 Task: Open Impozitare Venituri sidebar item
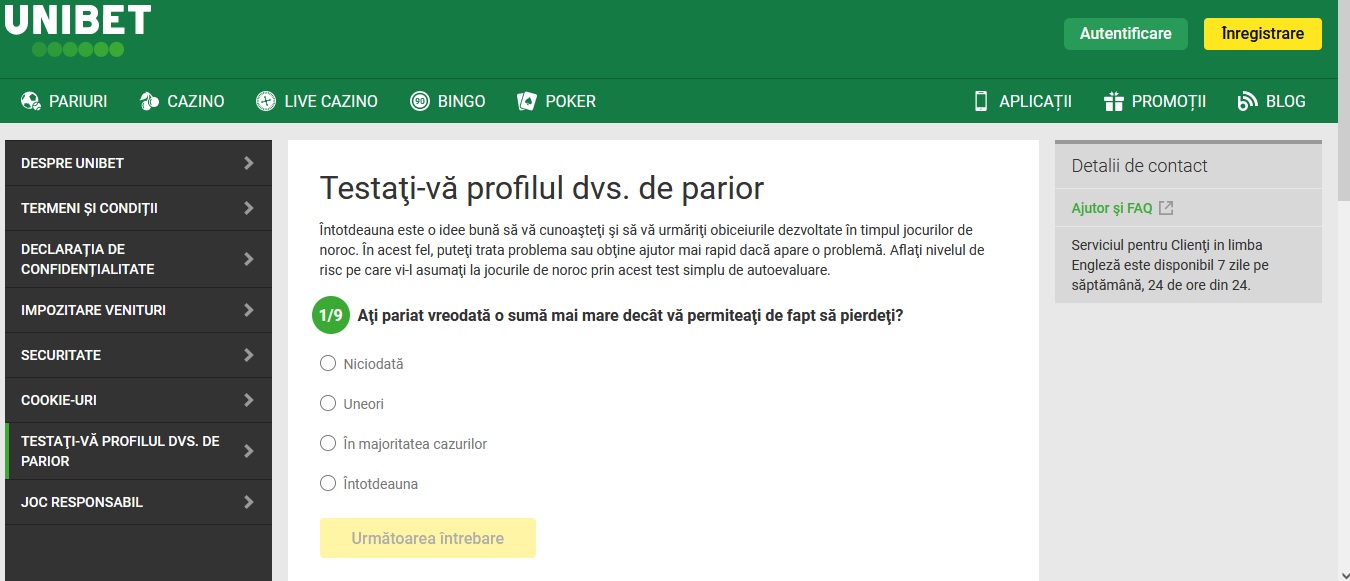tap(138, 310)
